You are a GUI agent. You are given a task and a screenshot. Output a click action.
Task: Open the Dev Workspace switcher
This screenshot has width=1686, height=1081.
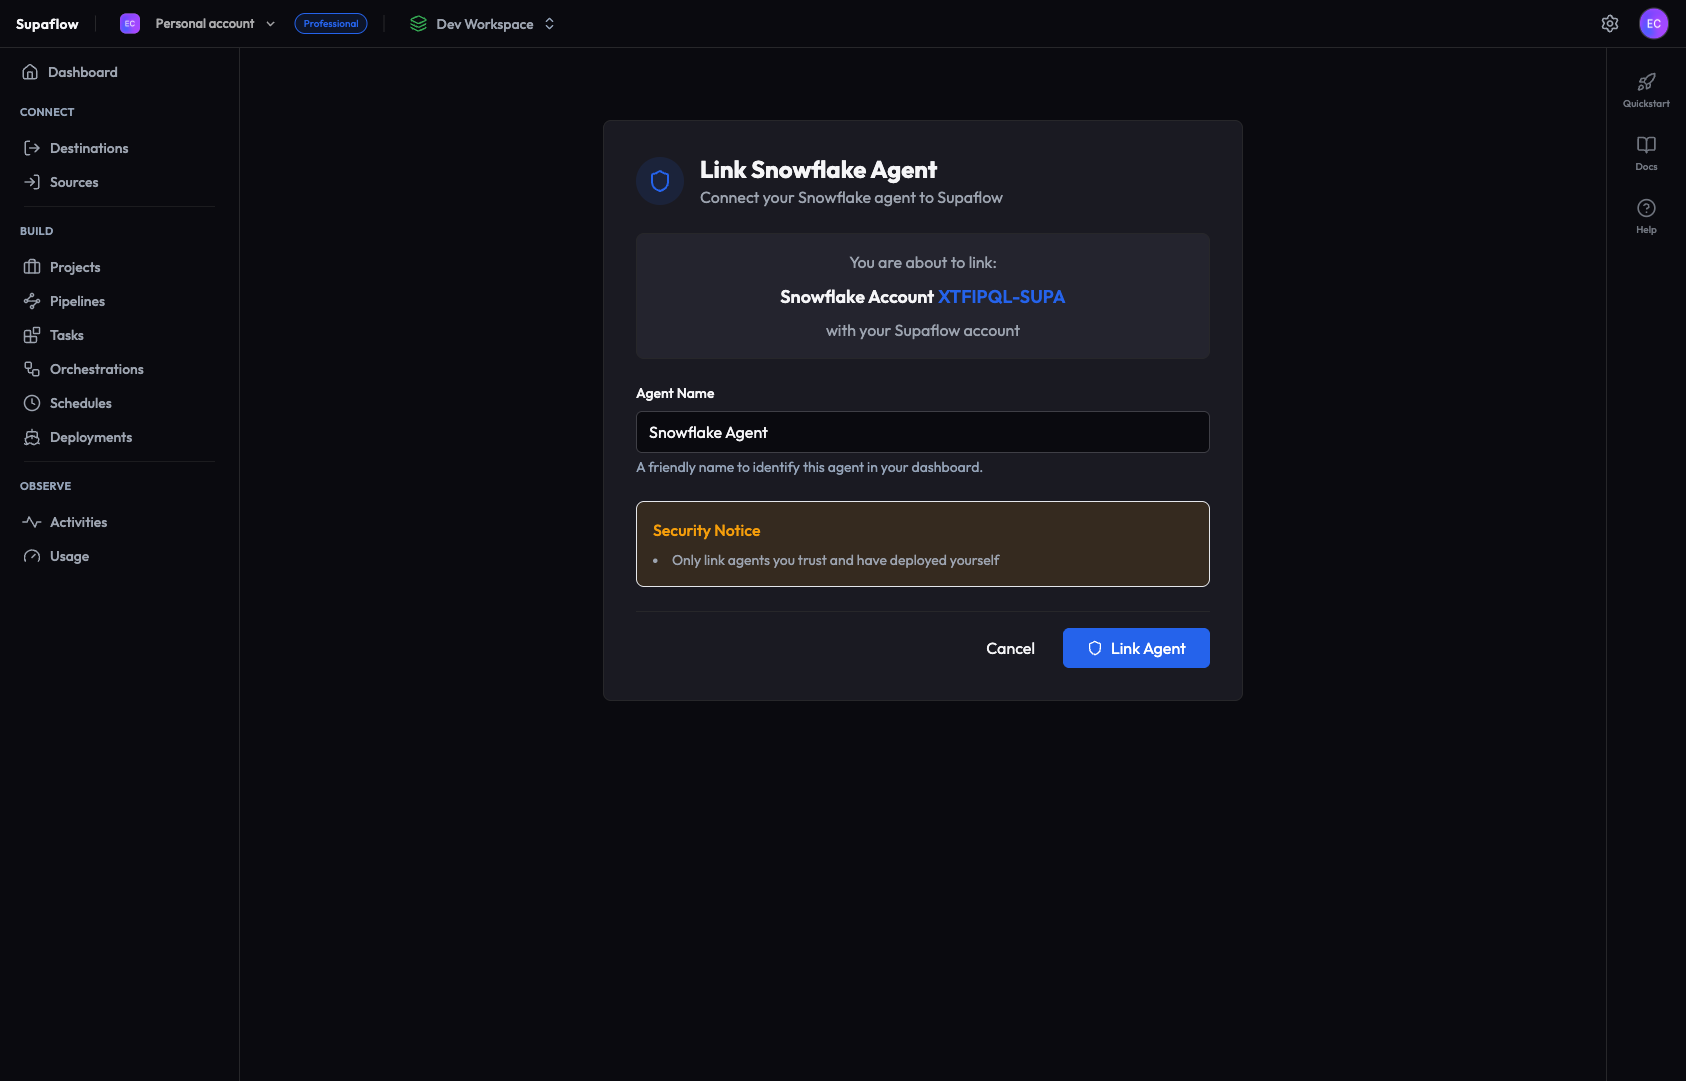tap(484, 23)
